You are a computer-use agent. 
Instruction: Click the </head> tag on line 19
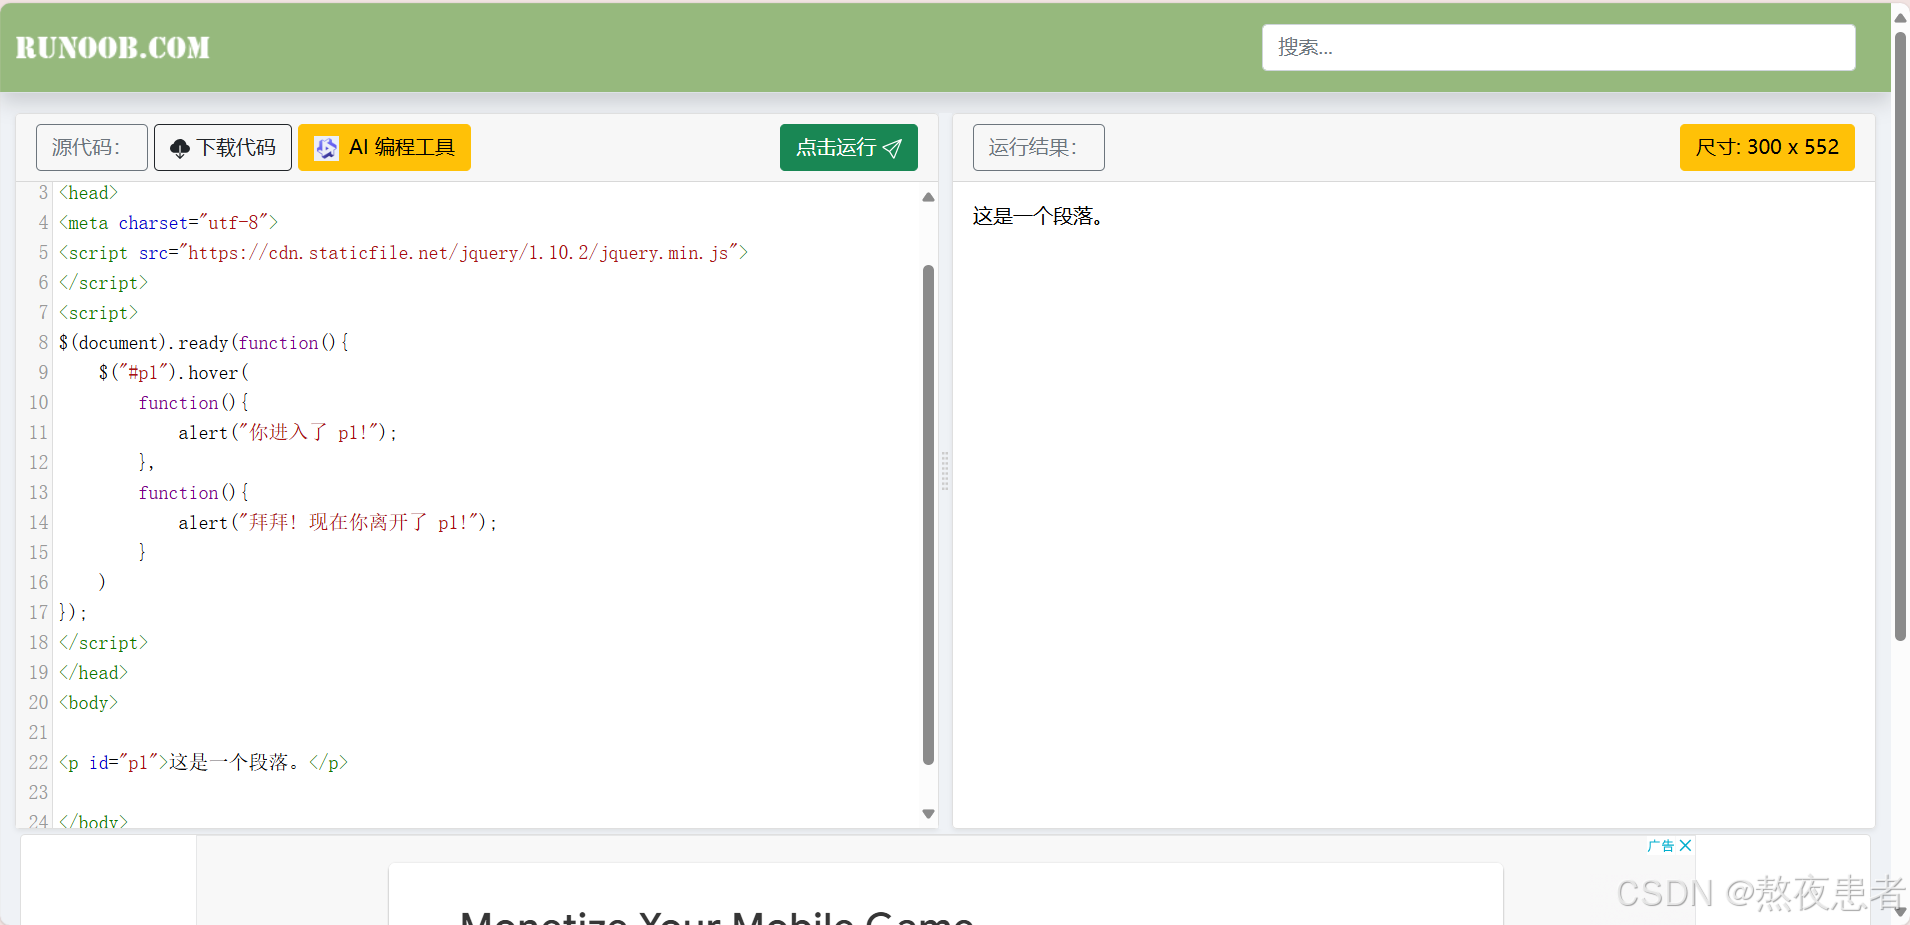93,673
